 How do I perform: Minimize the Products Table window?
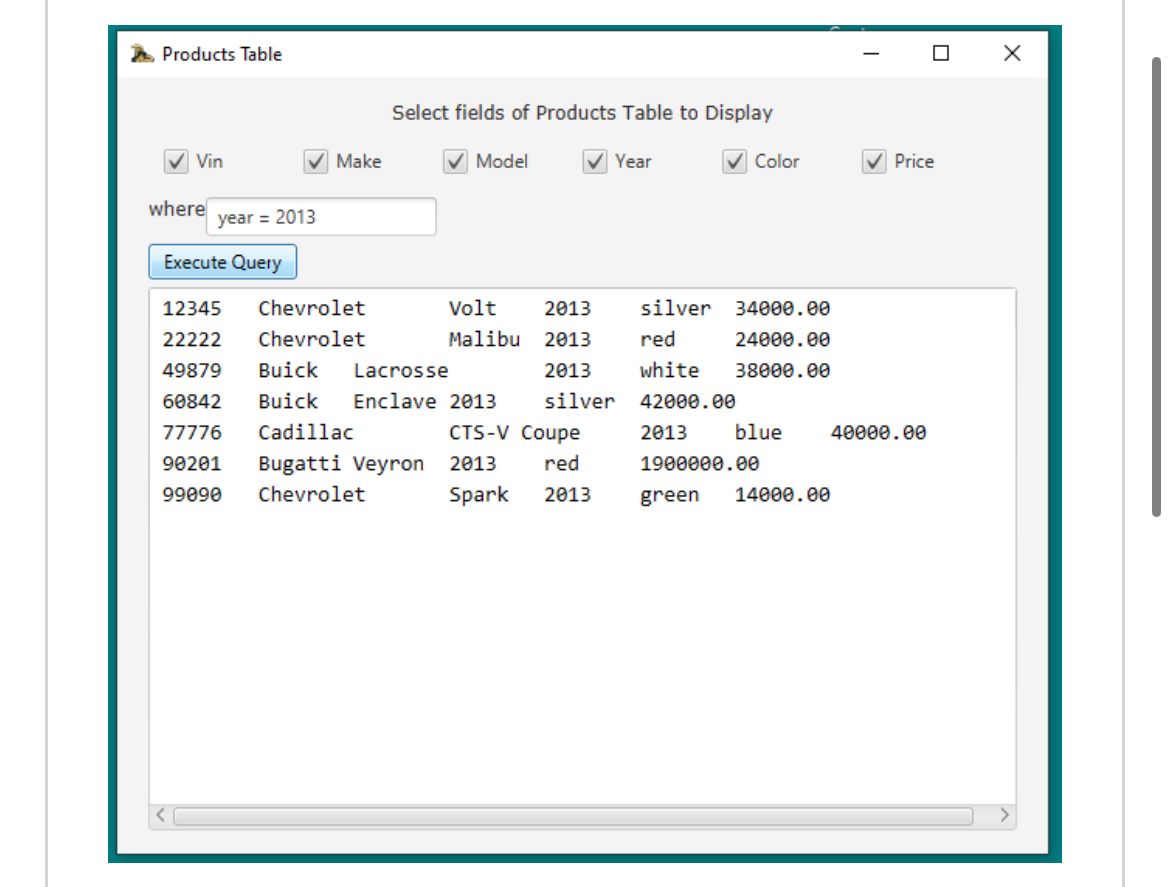(869, 54)
